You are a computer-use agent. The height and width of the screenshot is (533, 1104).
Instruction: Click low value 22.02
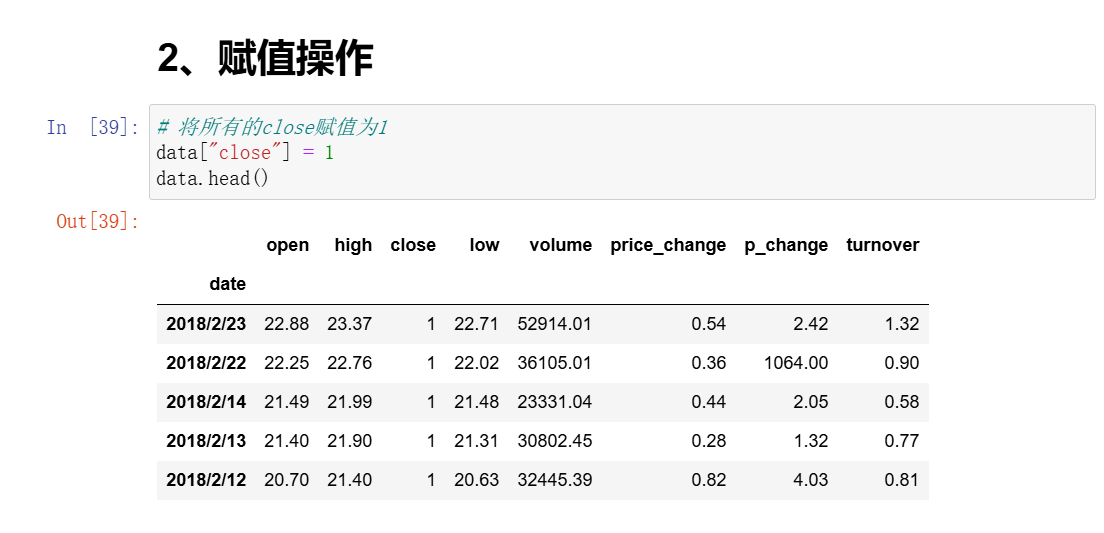[477, 363]
